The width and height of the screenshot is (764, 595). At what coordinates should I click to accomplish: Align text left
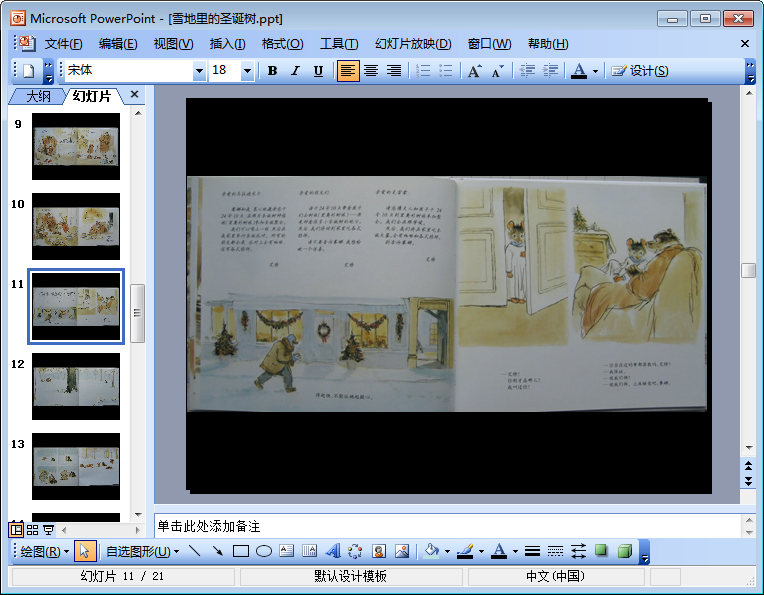[x=348, y=71]
